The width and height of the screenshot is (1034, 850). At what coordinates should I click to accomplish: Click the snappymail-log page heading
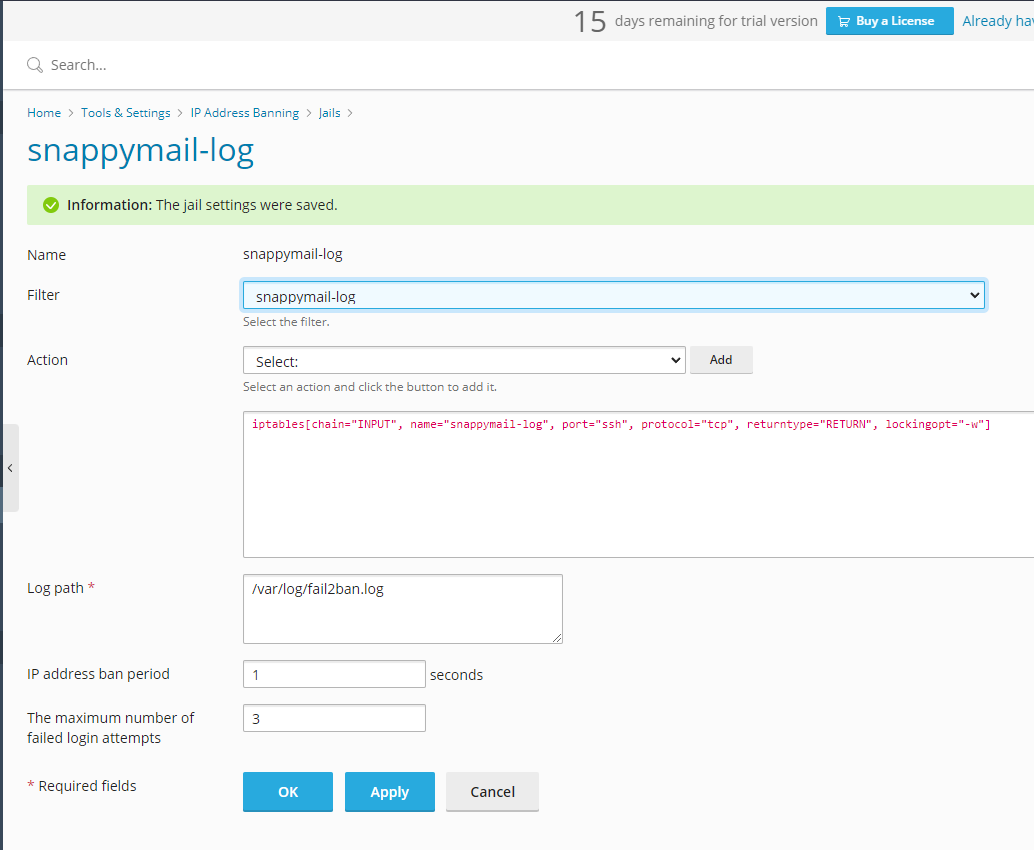pos(140,150)
